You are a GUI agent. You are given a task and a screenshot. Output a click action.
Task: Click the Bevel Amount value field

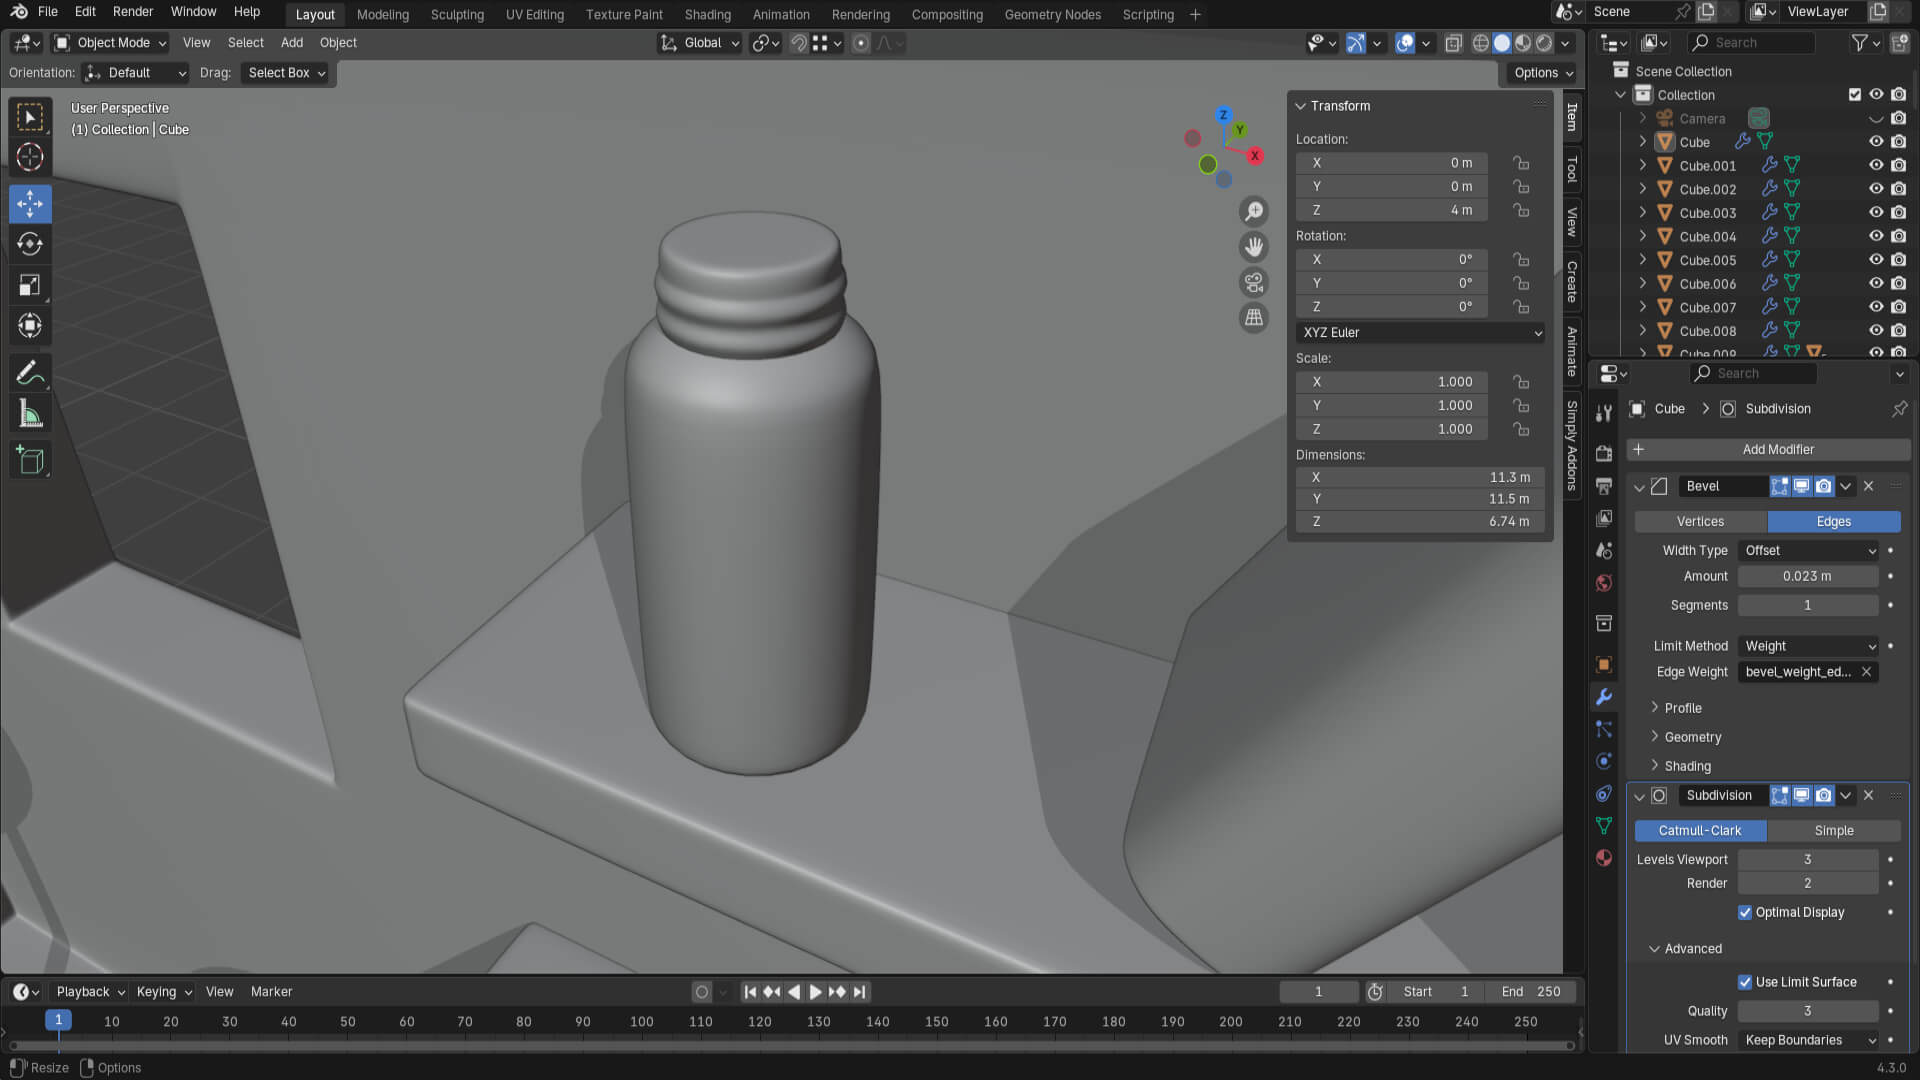tap(1807, 577)
